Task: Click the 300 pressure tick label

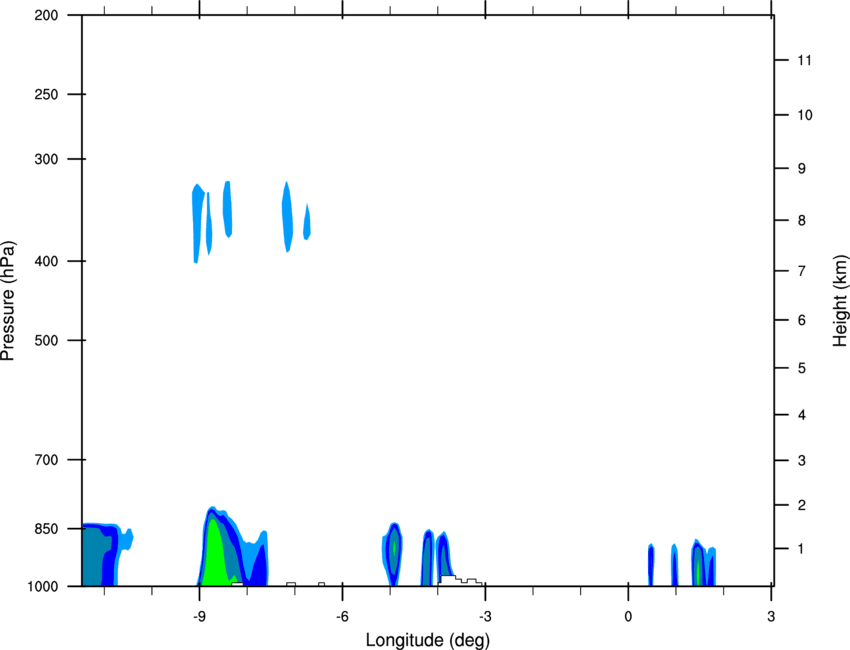Action: pyautogui.click(x=46, y=159)
